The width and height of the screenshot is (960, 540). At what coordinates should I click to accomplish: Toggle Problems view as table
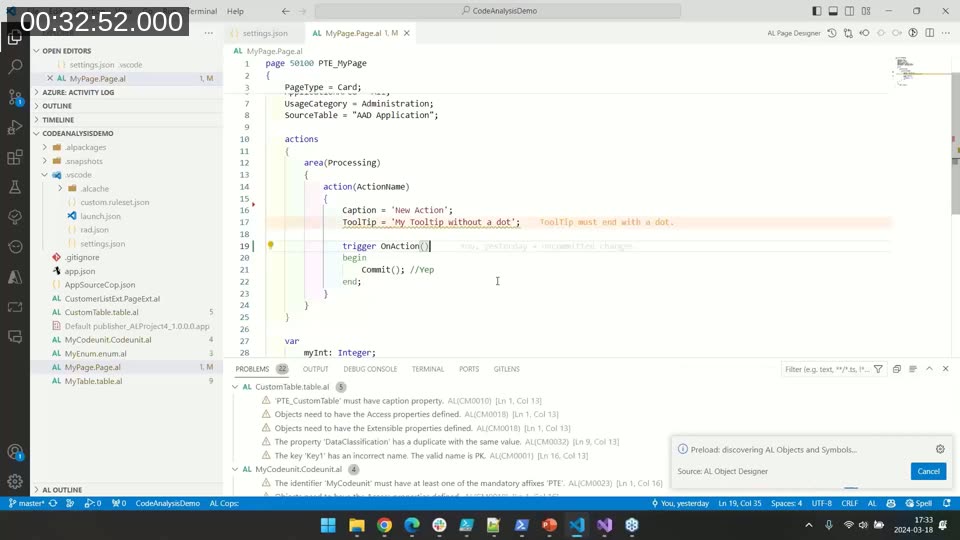coord(913,369)
